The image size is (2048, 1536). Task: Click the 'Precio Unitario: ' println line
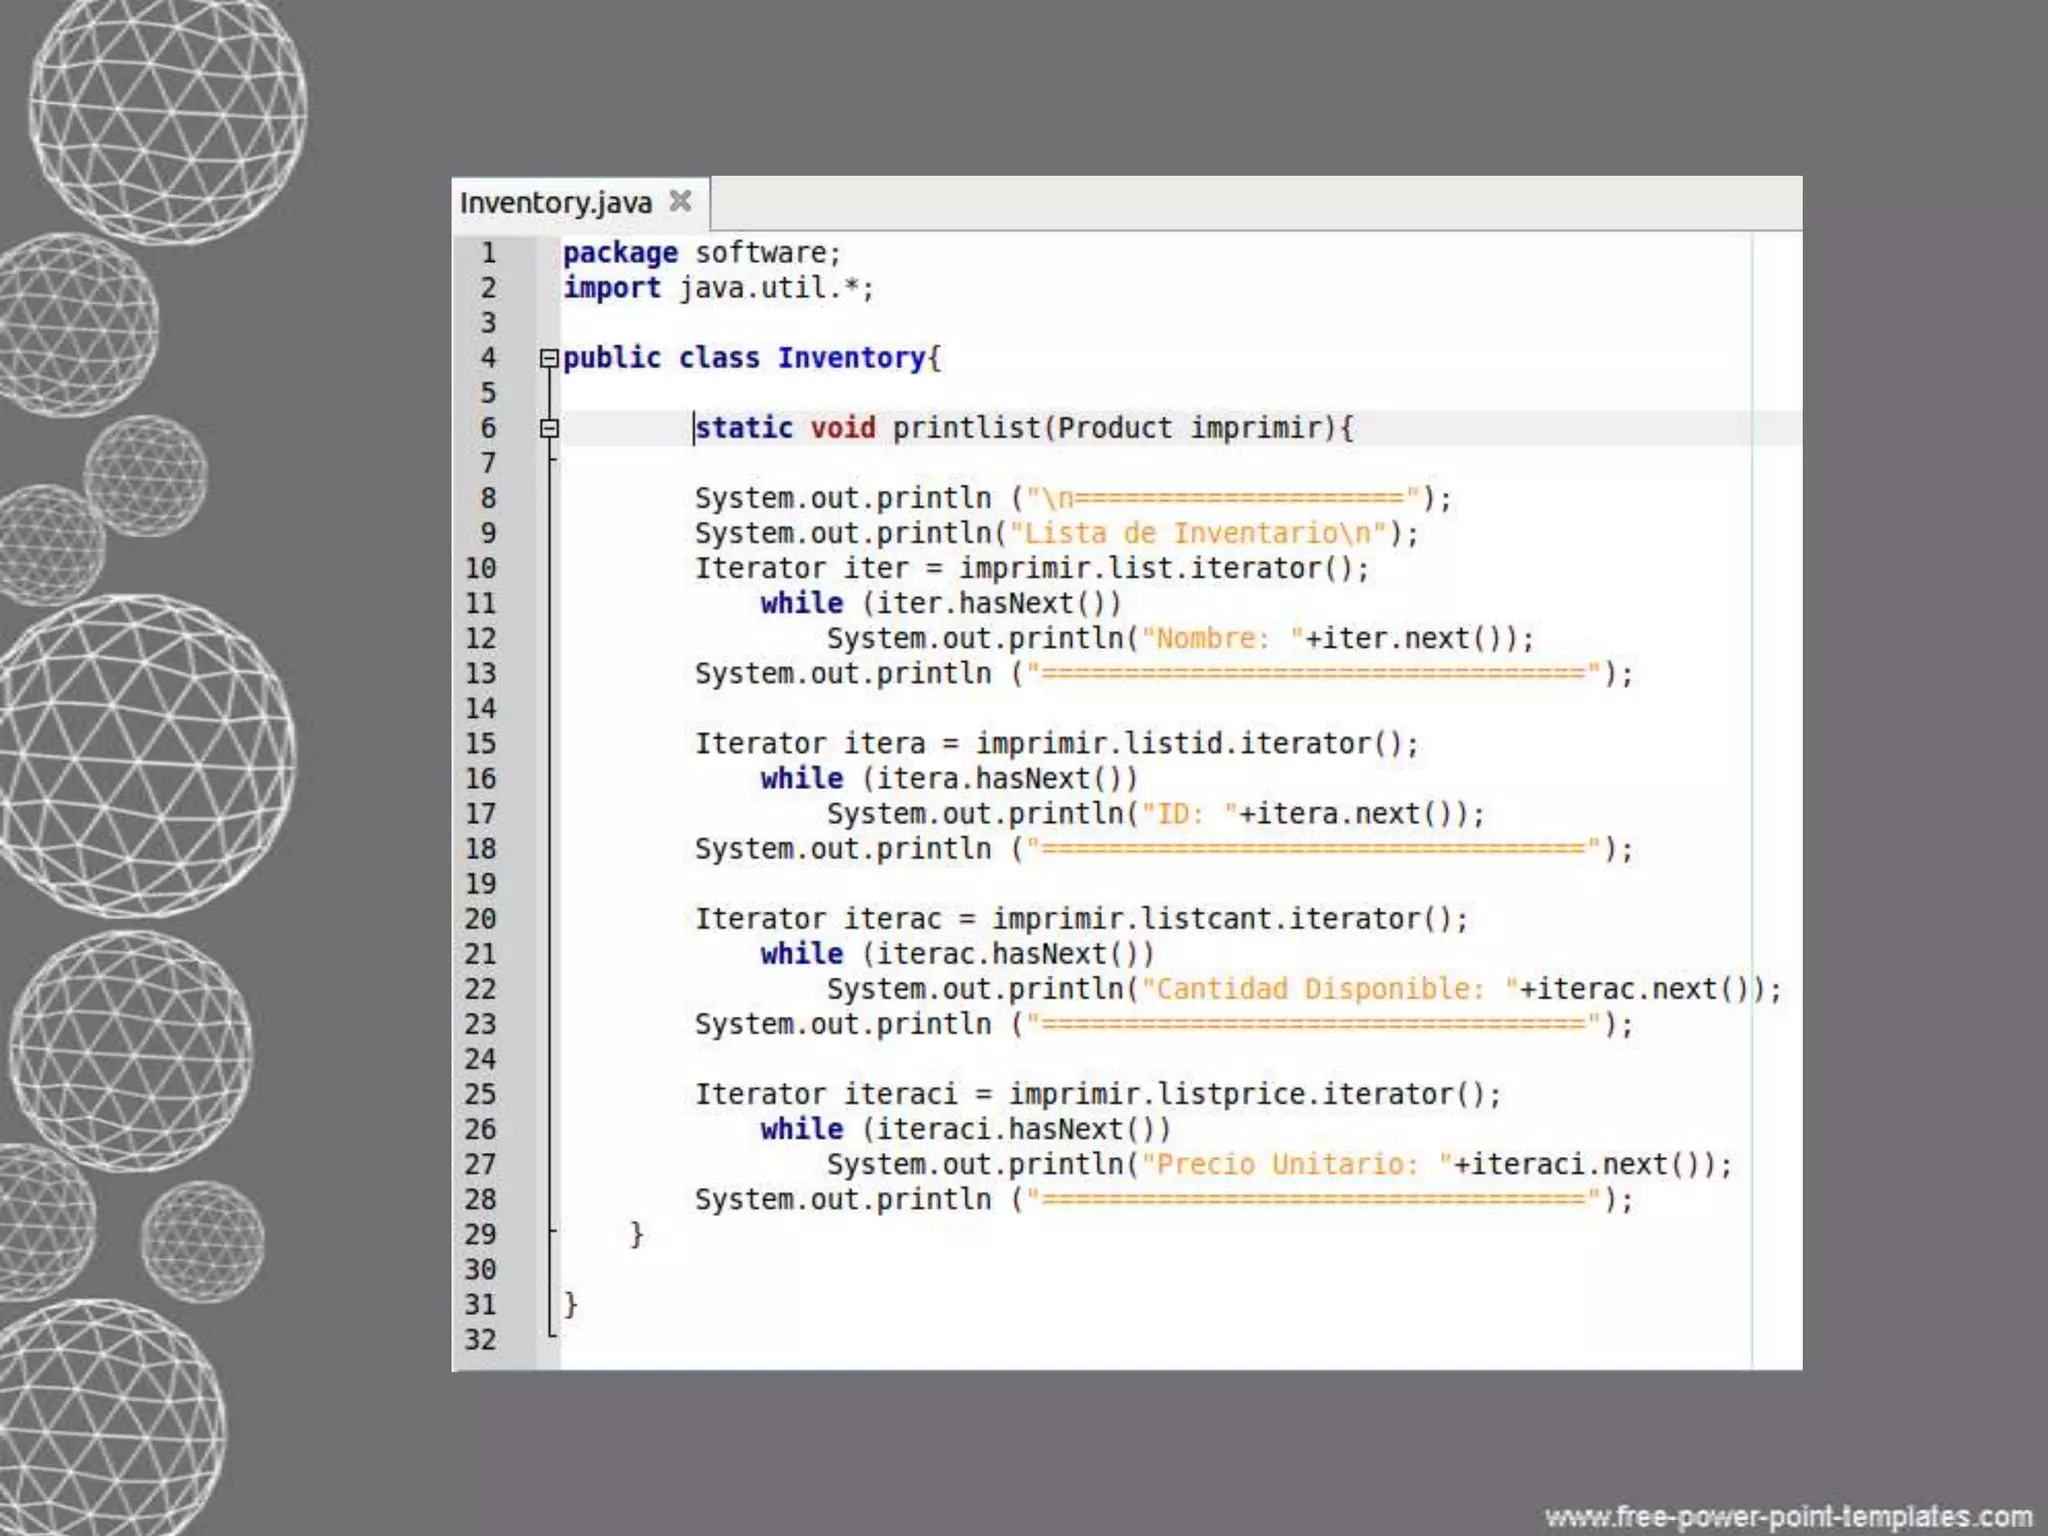[x=1279, y=1163]
